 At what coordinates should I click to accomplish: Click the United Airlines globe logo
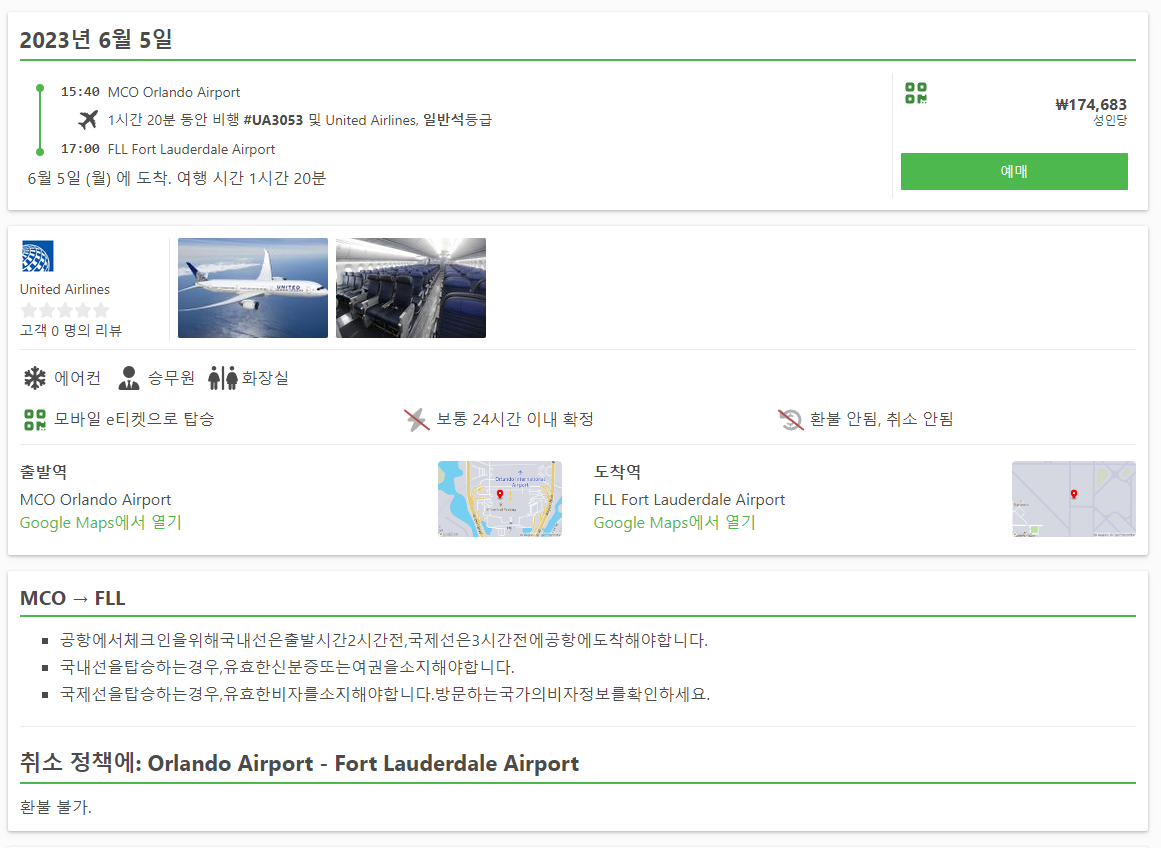tap(37, 256)
